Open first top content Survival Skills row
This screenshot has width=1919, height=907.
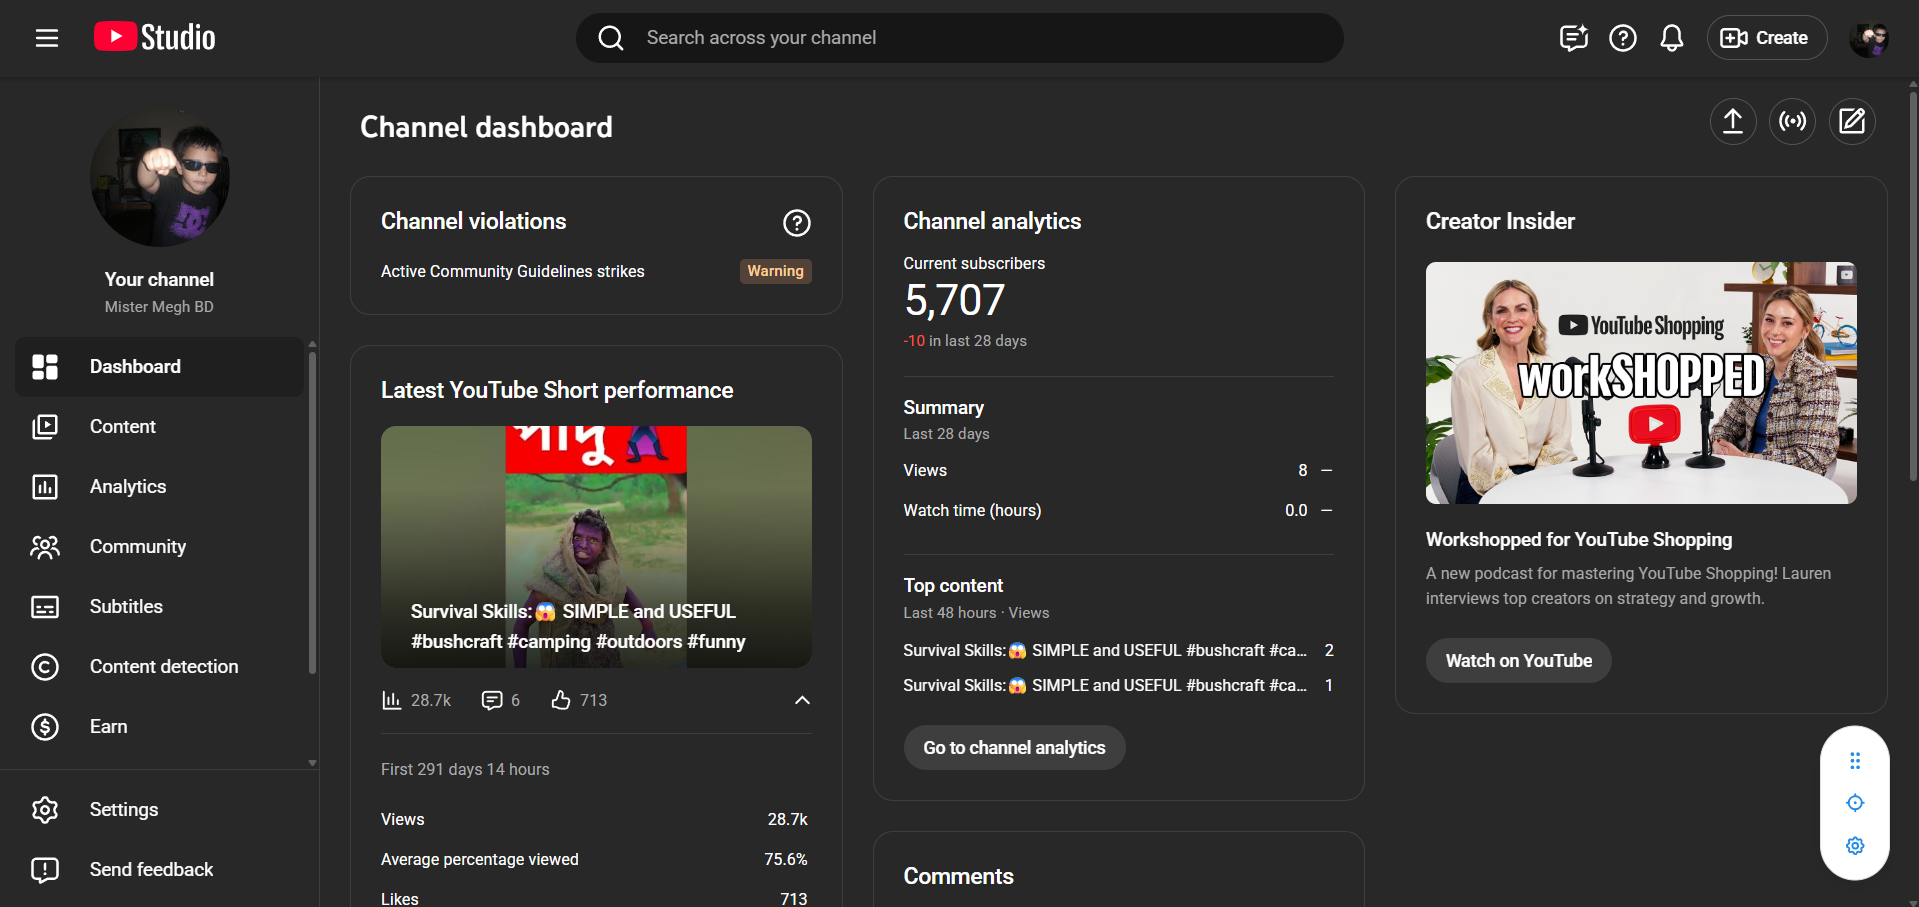coord(1118,650)
